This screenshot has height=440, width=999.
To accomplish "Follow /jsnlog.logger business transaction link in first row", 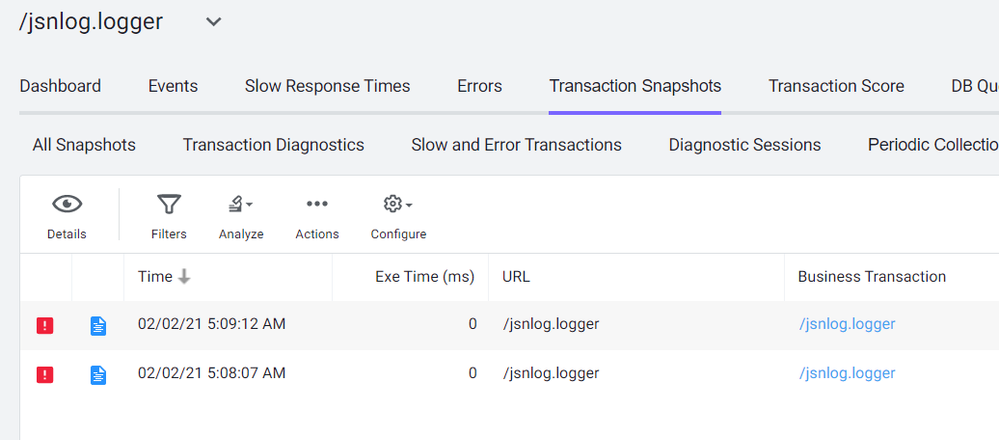I will (x=846, y=324).
